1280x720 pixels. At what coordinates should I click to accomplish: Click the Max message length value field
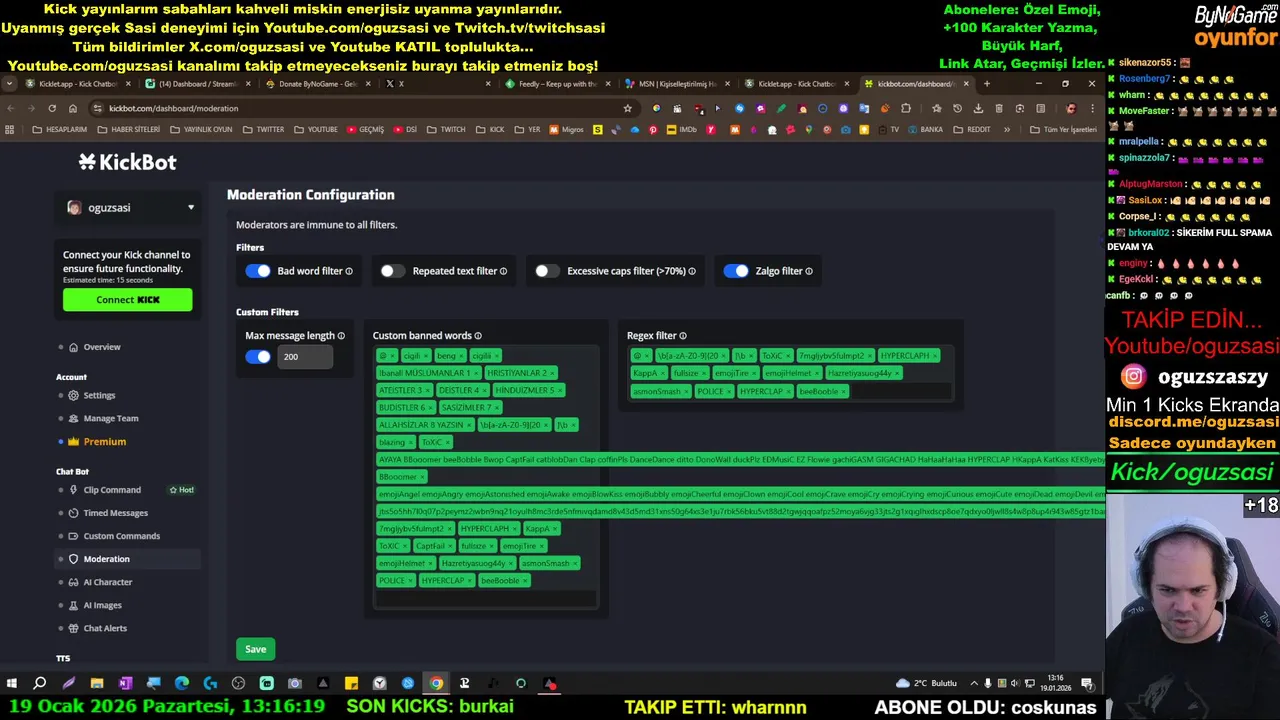[x=305, y=357]
